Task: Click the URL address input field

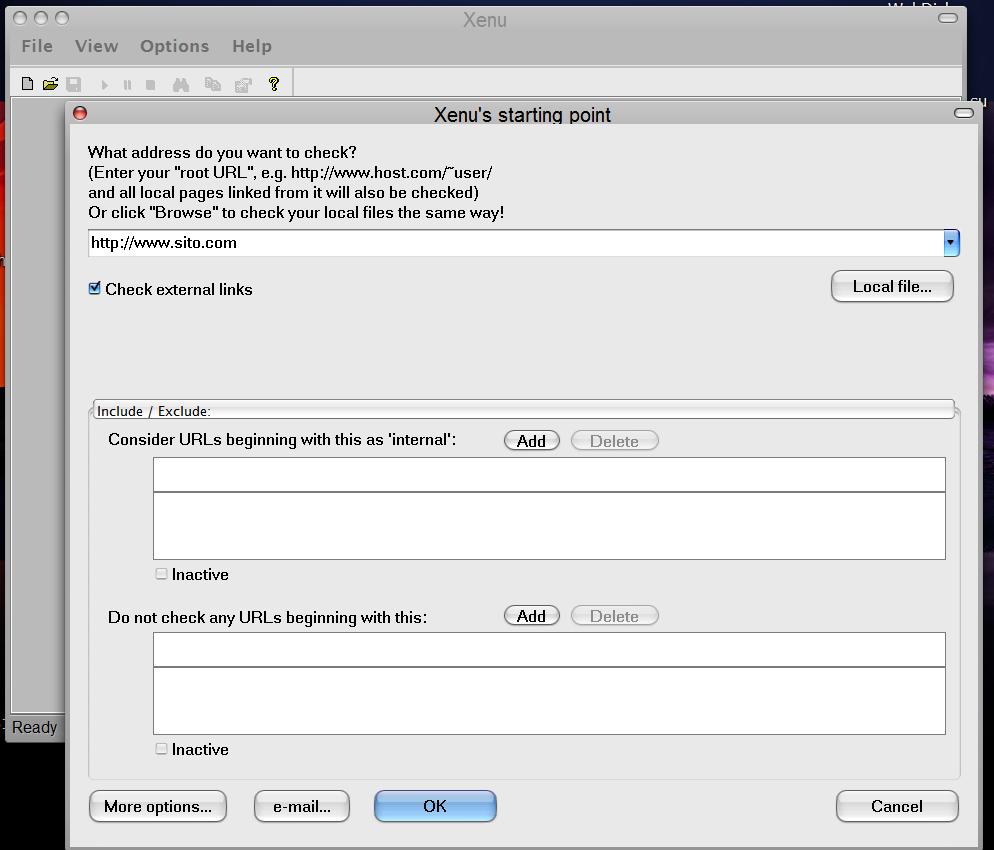Action: pos(515,243)
